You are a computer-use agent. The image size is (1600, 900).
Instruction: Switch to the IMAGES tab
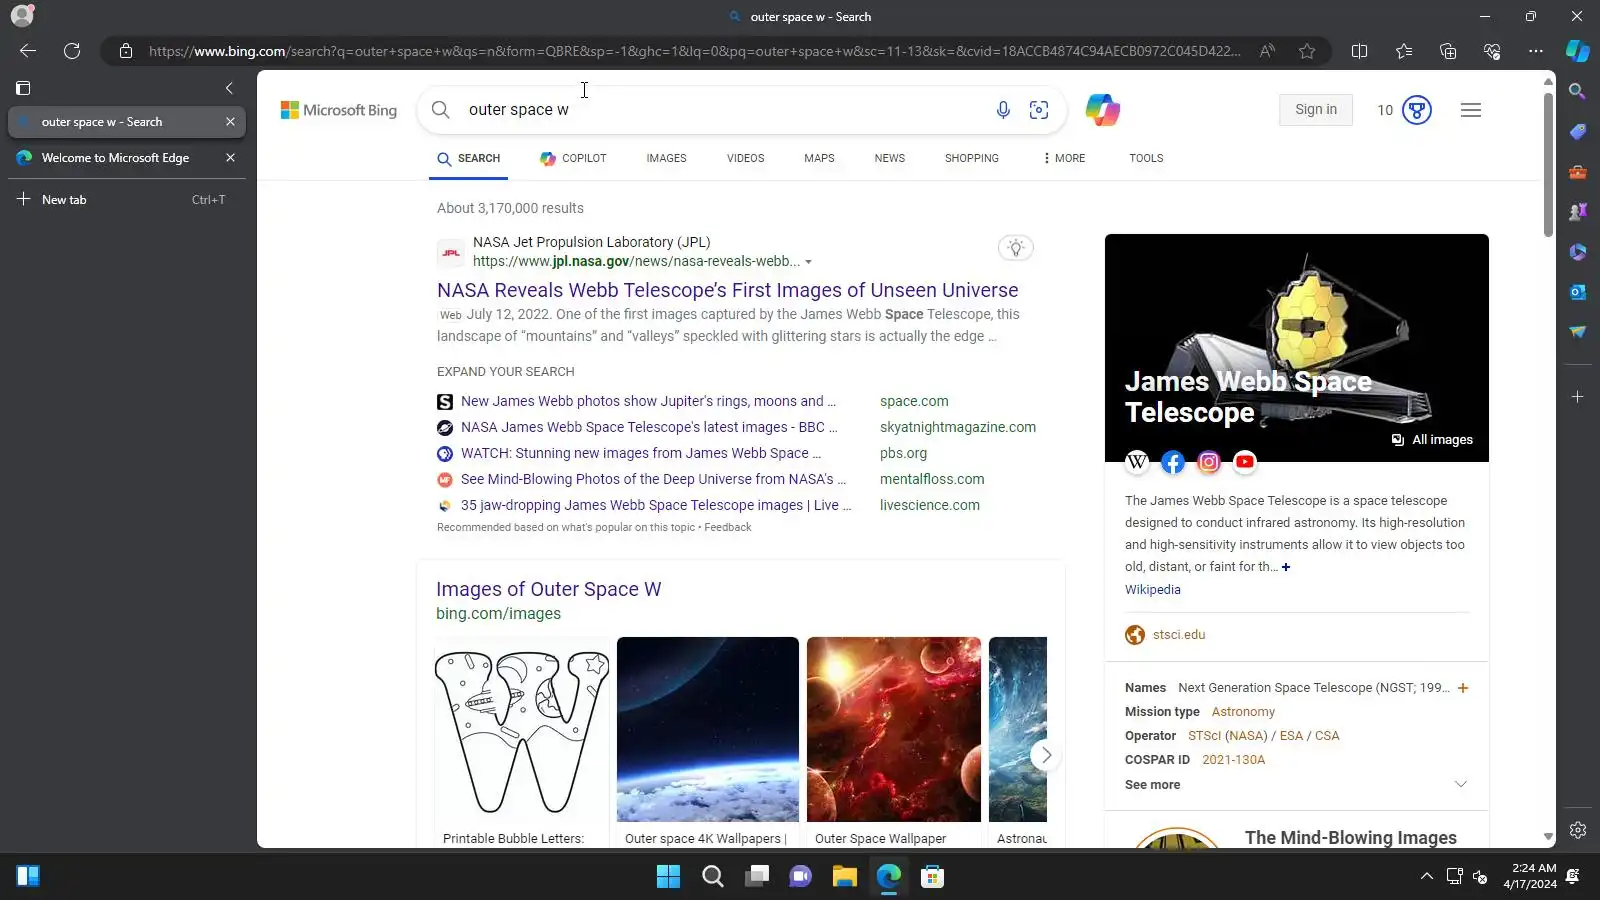coord(666,158)
